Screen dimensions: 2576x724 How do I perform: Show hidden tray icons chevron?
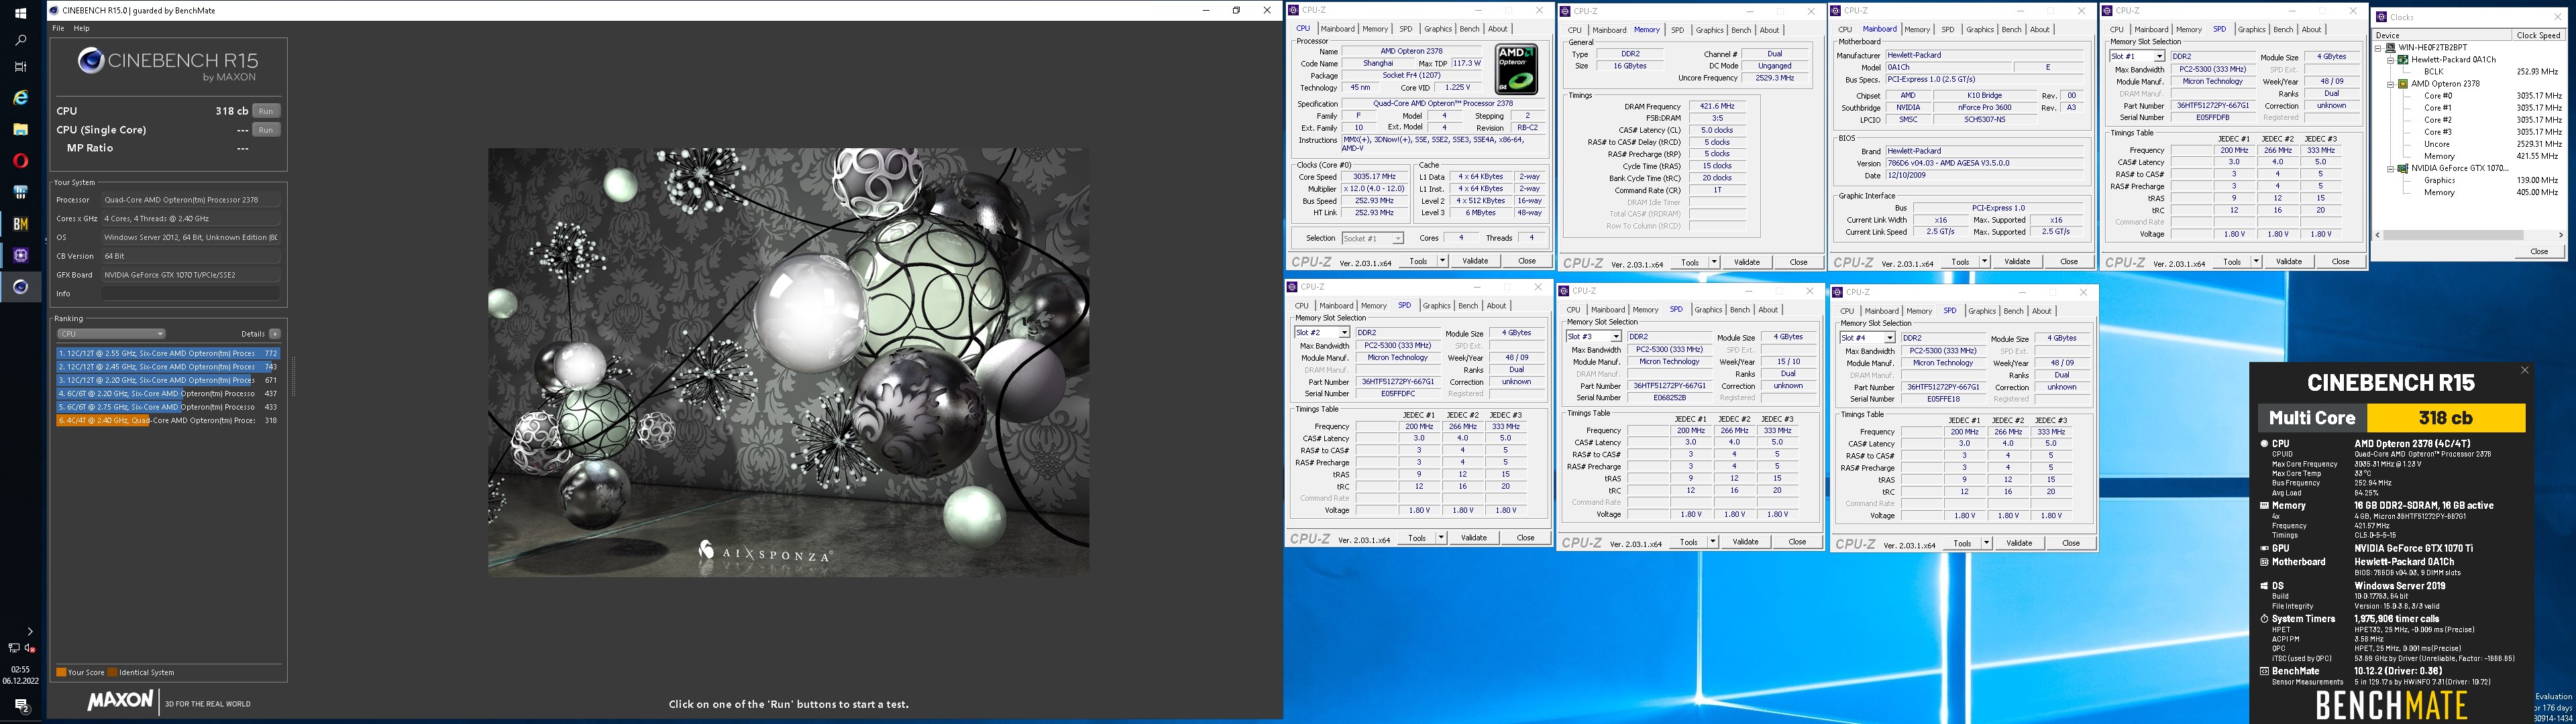click(29, 631)
